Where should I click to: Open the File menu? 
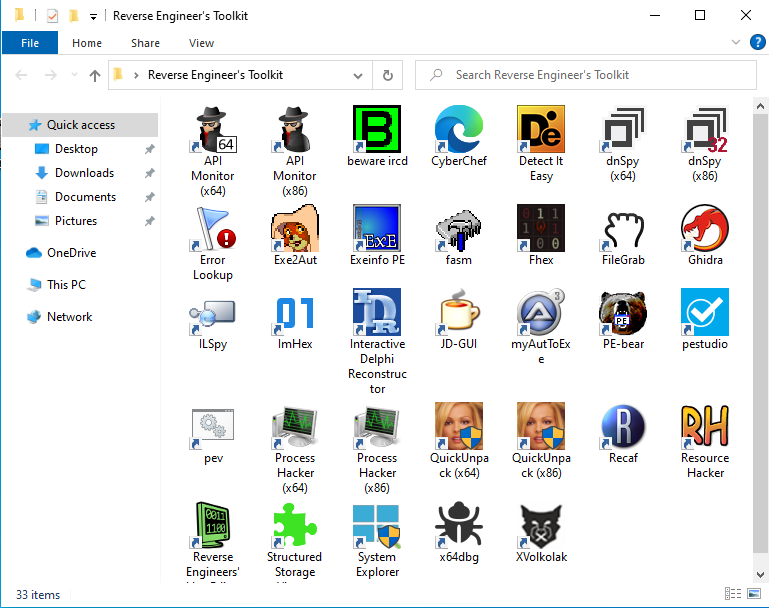click(x=30, y=43)
